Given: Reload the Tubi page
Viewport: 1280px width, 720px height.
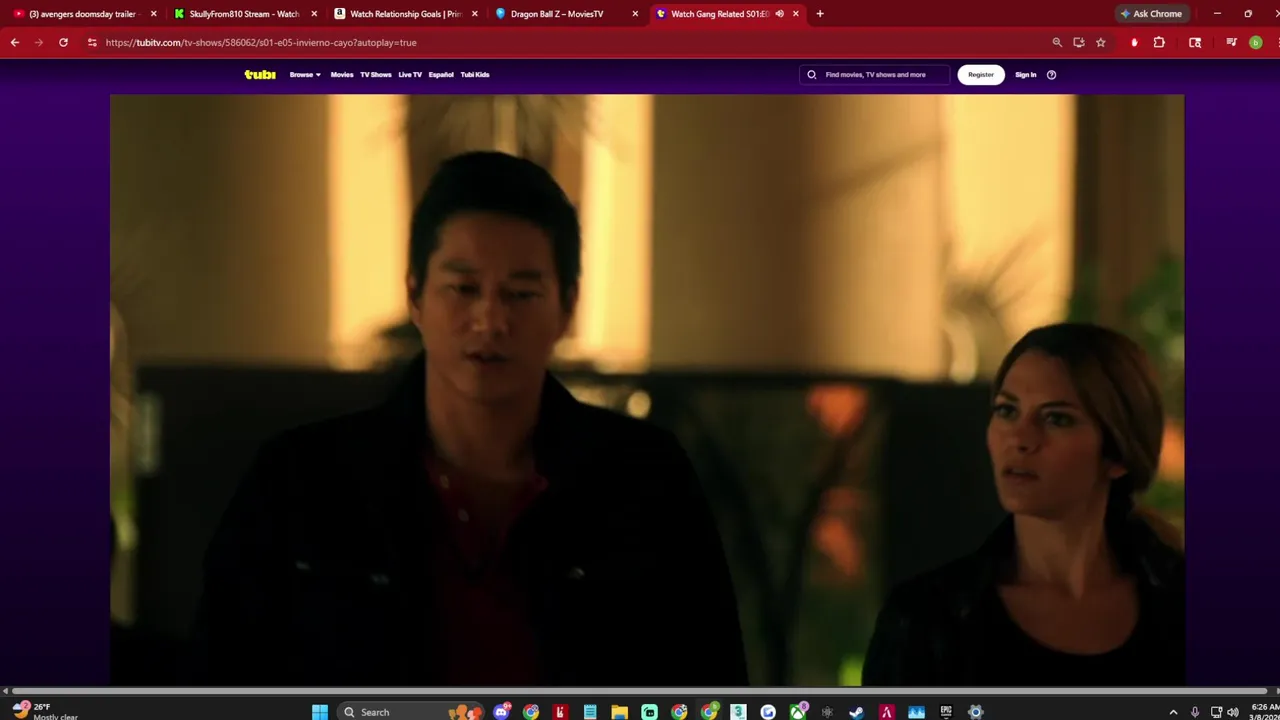Looking at the screenshot, I should pyautogui.click(x=63, y=42).
